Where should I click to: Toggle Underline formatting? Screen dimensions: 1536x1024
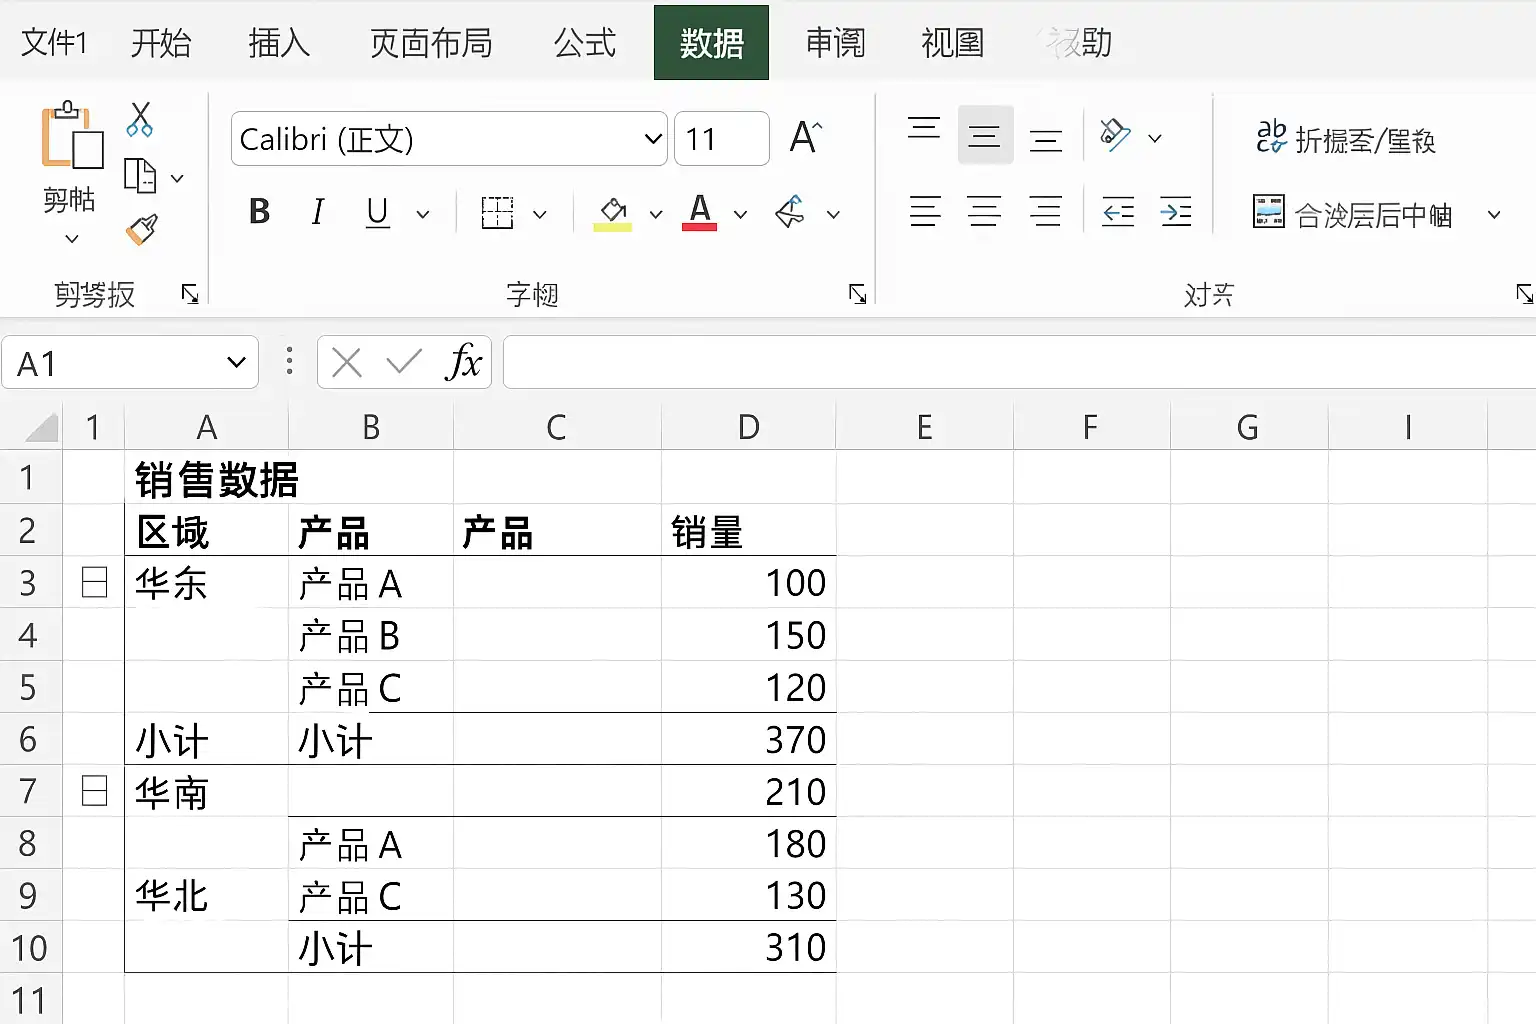point(377,212)
